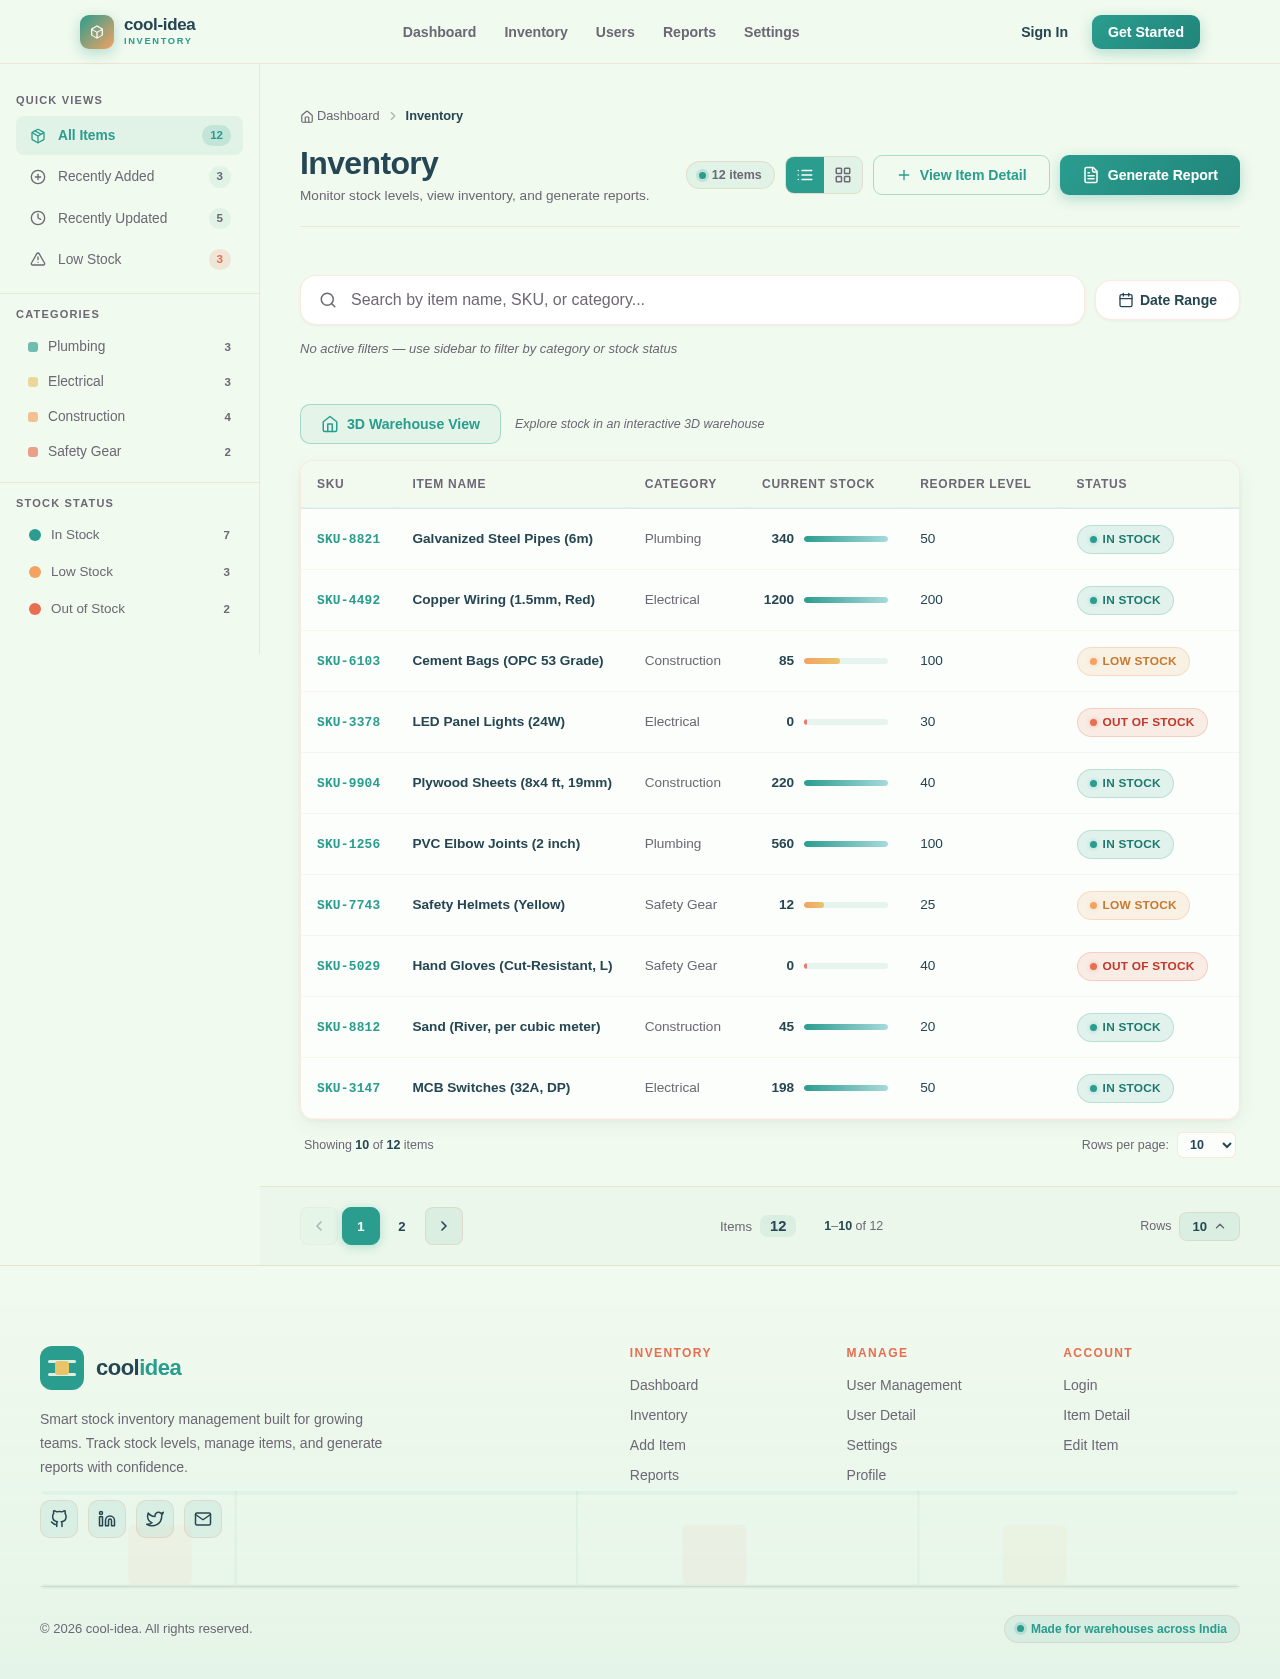Click the Twitter bird icon
This screenshot has width=1280, height=1679.
coord(155,1519)
